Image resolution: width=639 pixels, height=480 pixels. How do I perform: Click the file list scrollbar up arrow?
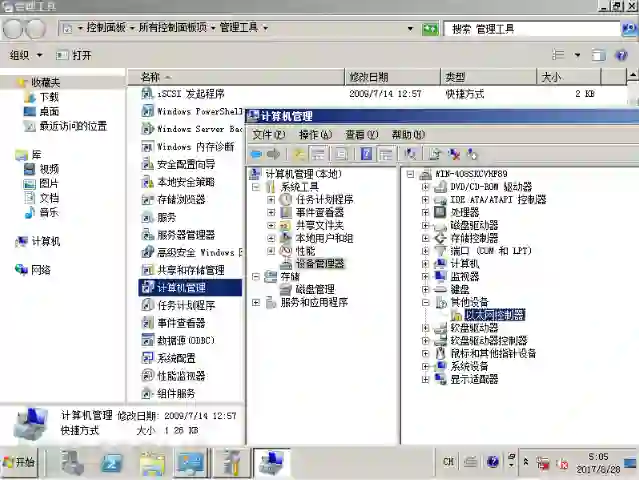(632, 75)
